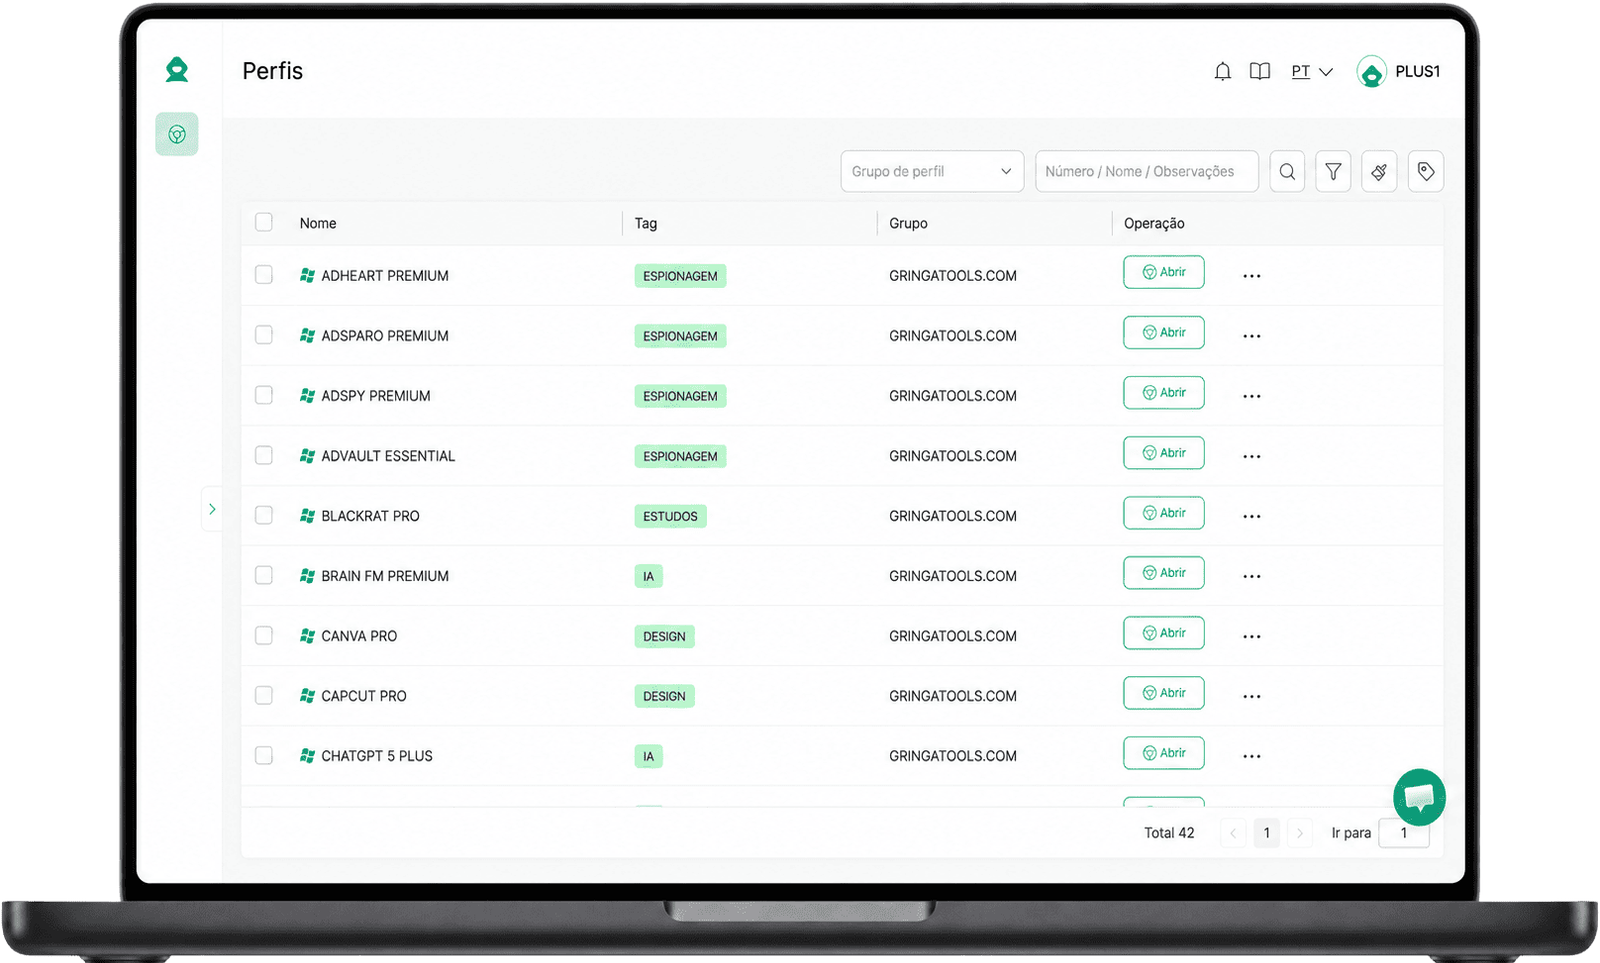The height and width of the screenshot is (963, 1600).
Task: Open more options for ADSPARO PREMIUM
Action: click(x=1252, y=336)
